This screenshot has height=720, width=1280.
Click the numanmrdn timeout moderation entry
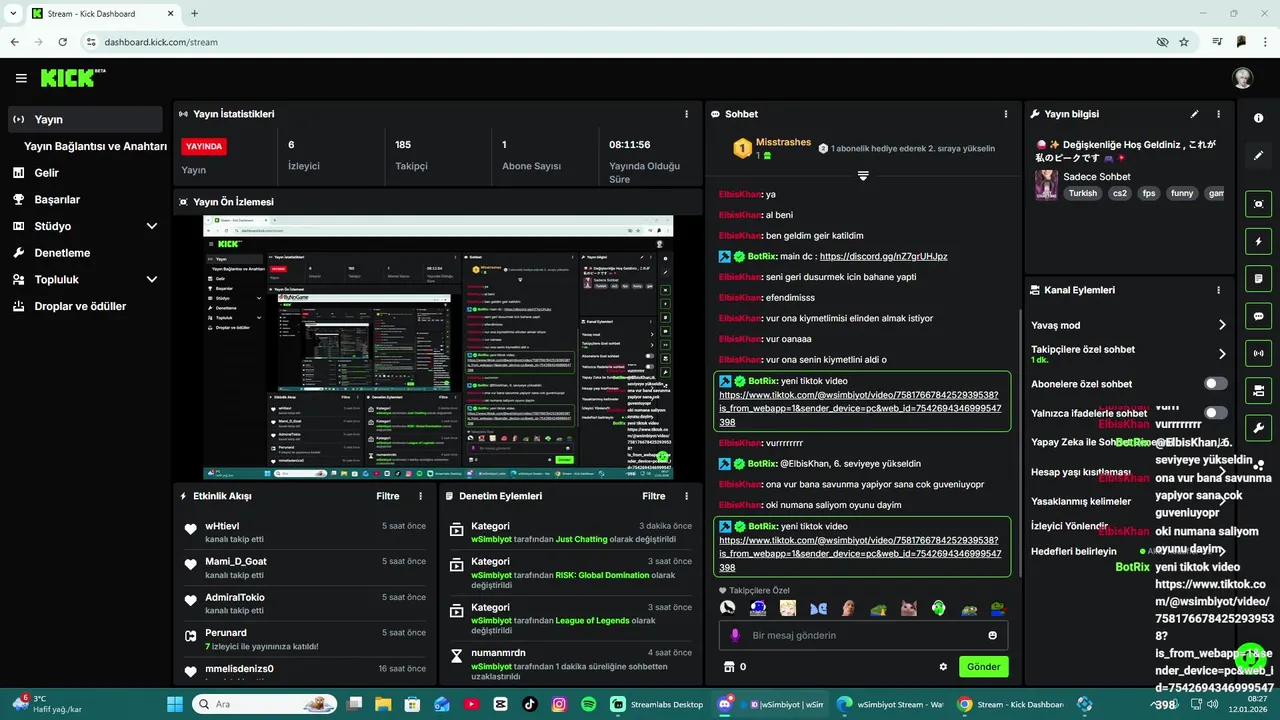pos(571,663)
